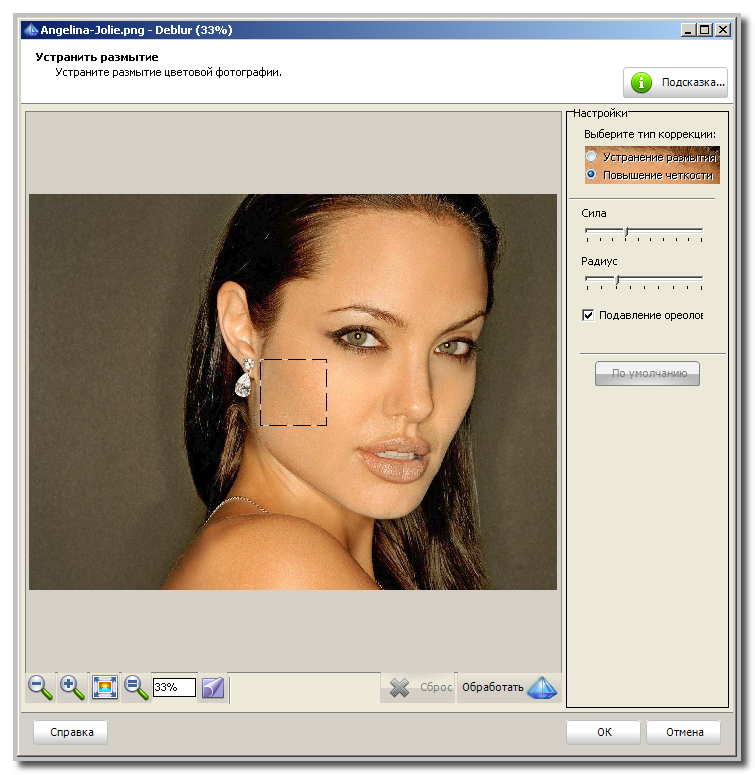
Task: Confirm with the OK button
Action: point(603,732)
